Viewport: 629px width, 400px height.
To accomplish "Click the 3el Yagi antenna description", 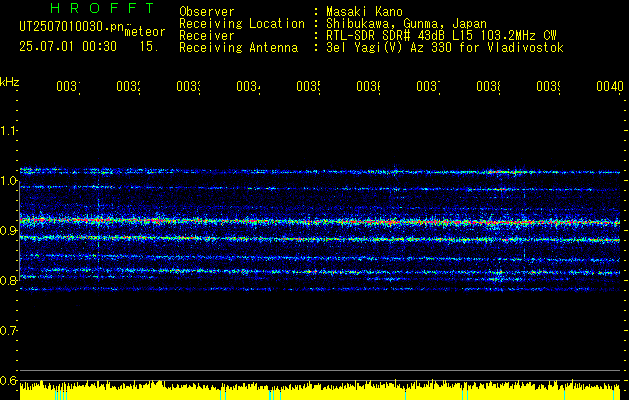I will coord(445,48).
